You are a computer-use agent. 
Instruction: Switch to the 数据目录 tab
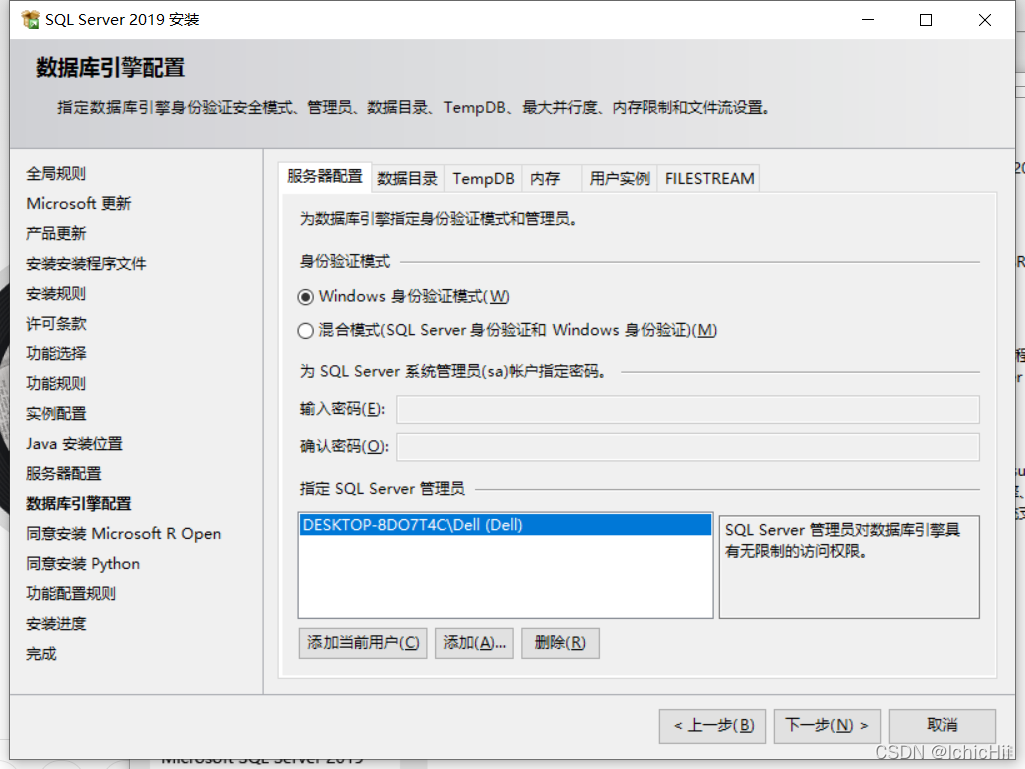tap(408, 179)
